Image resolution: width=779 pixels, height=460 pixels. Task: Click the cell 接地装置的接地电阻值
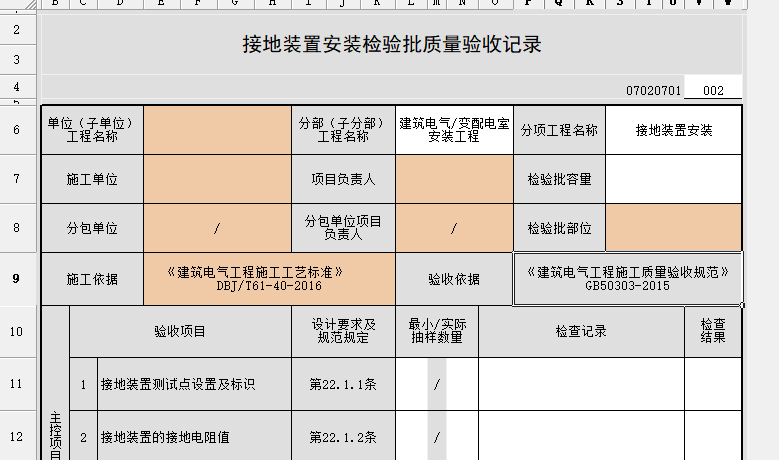(194, 437)
